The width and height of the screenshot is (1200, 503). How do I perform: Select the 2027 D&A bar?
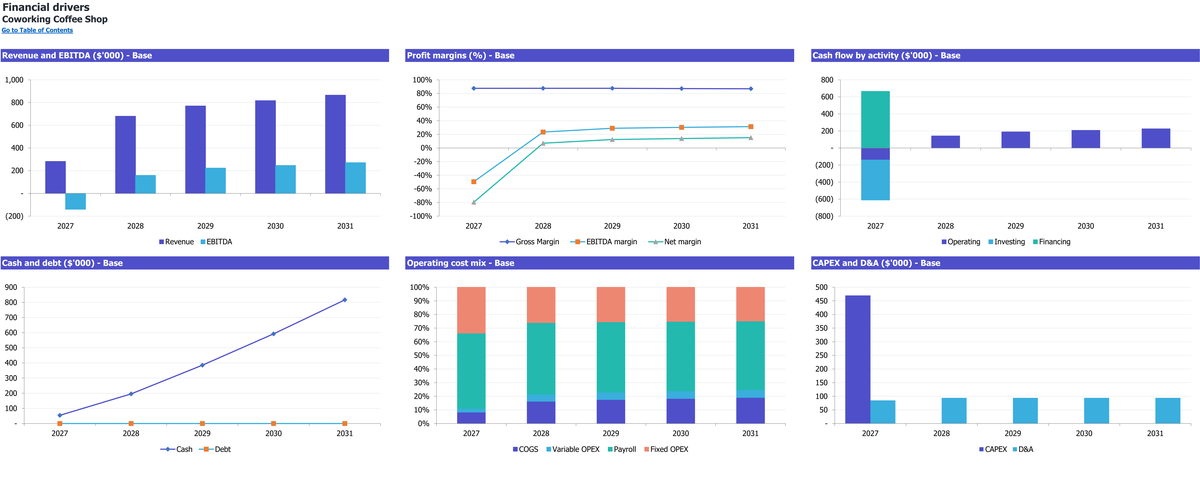coord(881,412)
